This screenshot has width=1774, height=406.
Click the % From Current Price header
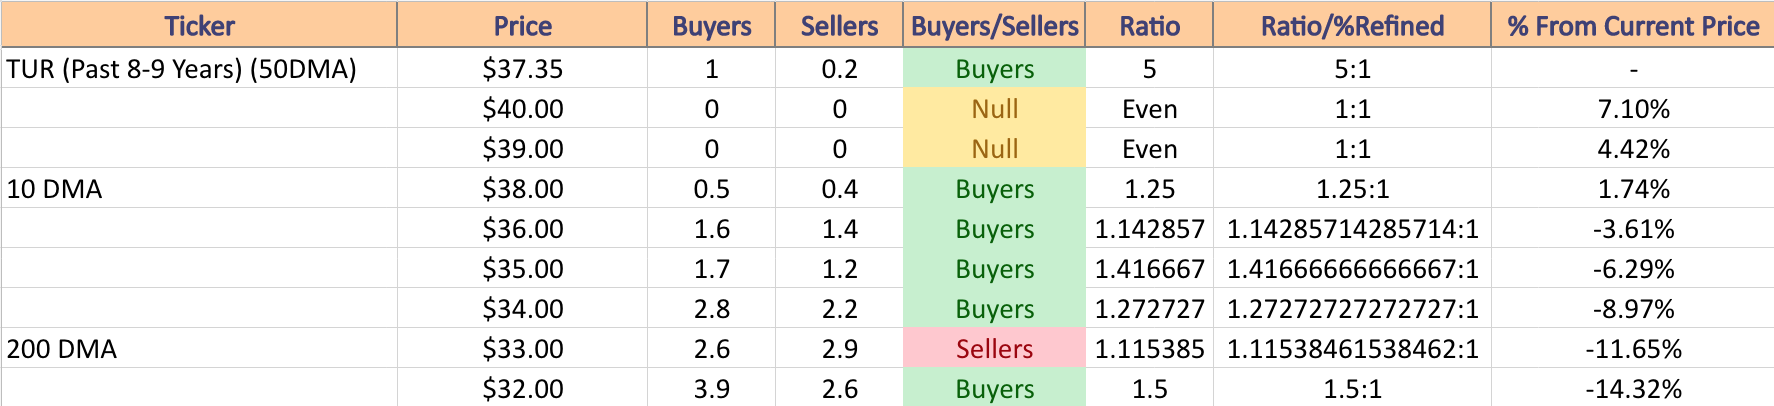1633,25
